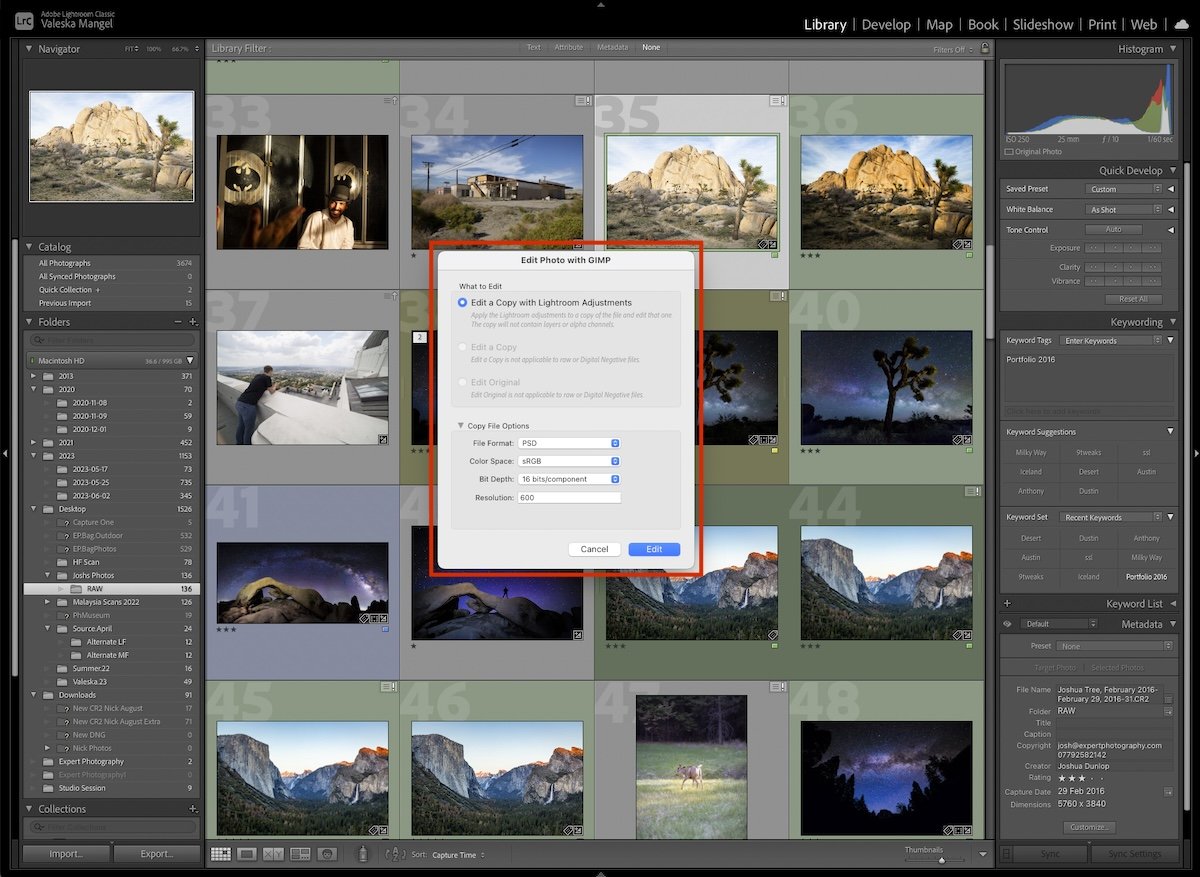
Task: Click the Edit button in the GIMP dialog
Action: coord(654,548)
